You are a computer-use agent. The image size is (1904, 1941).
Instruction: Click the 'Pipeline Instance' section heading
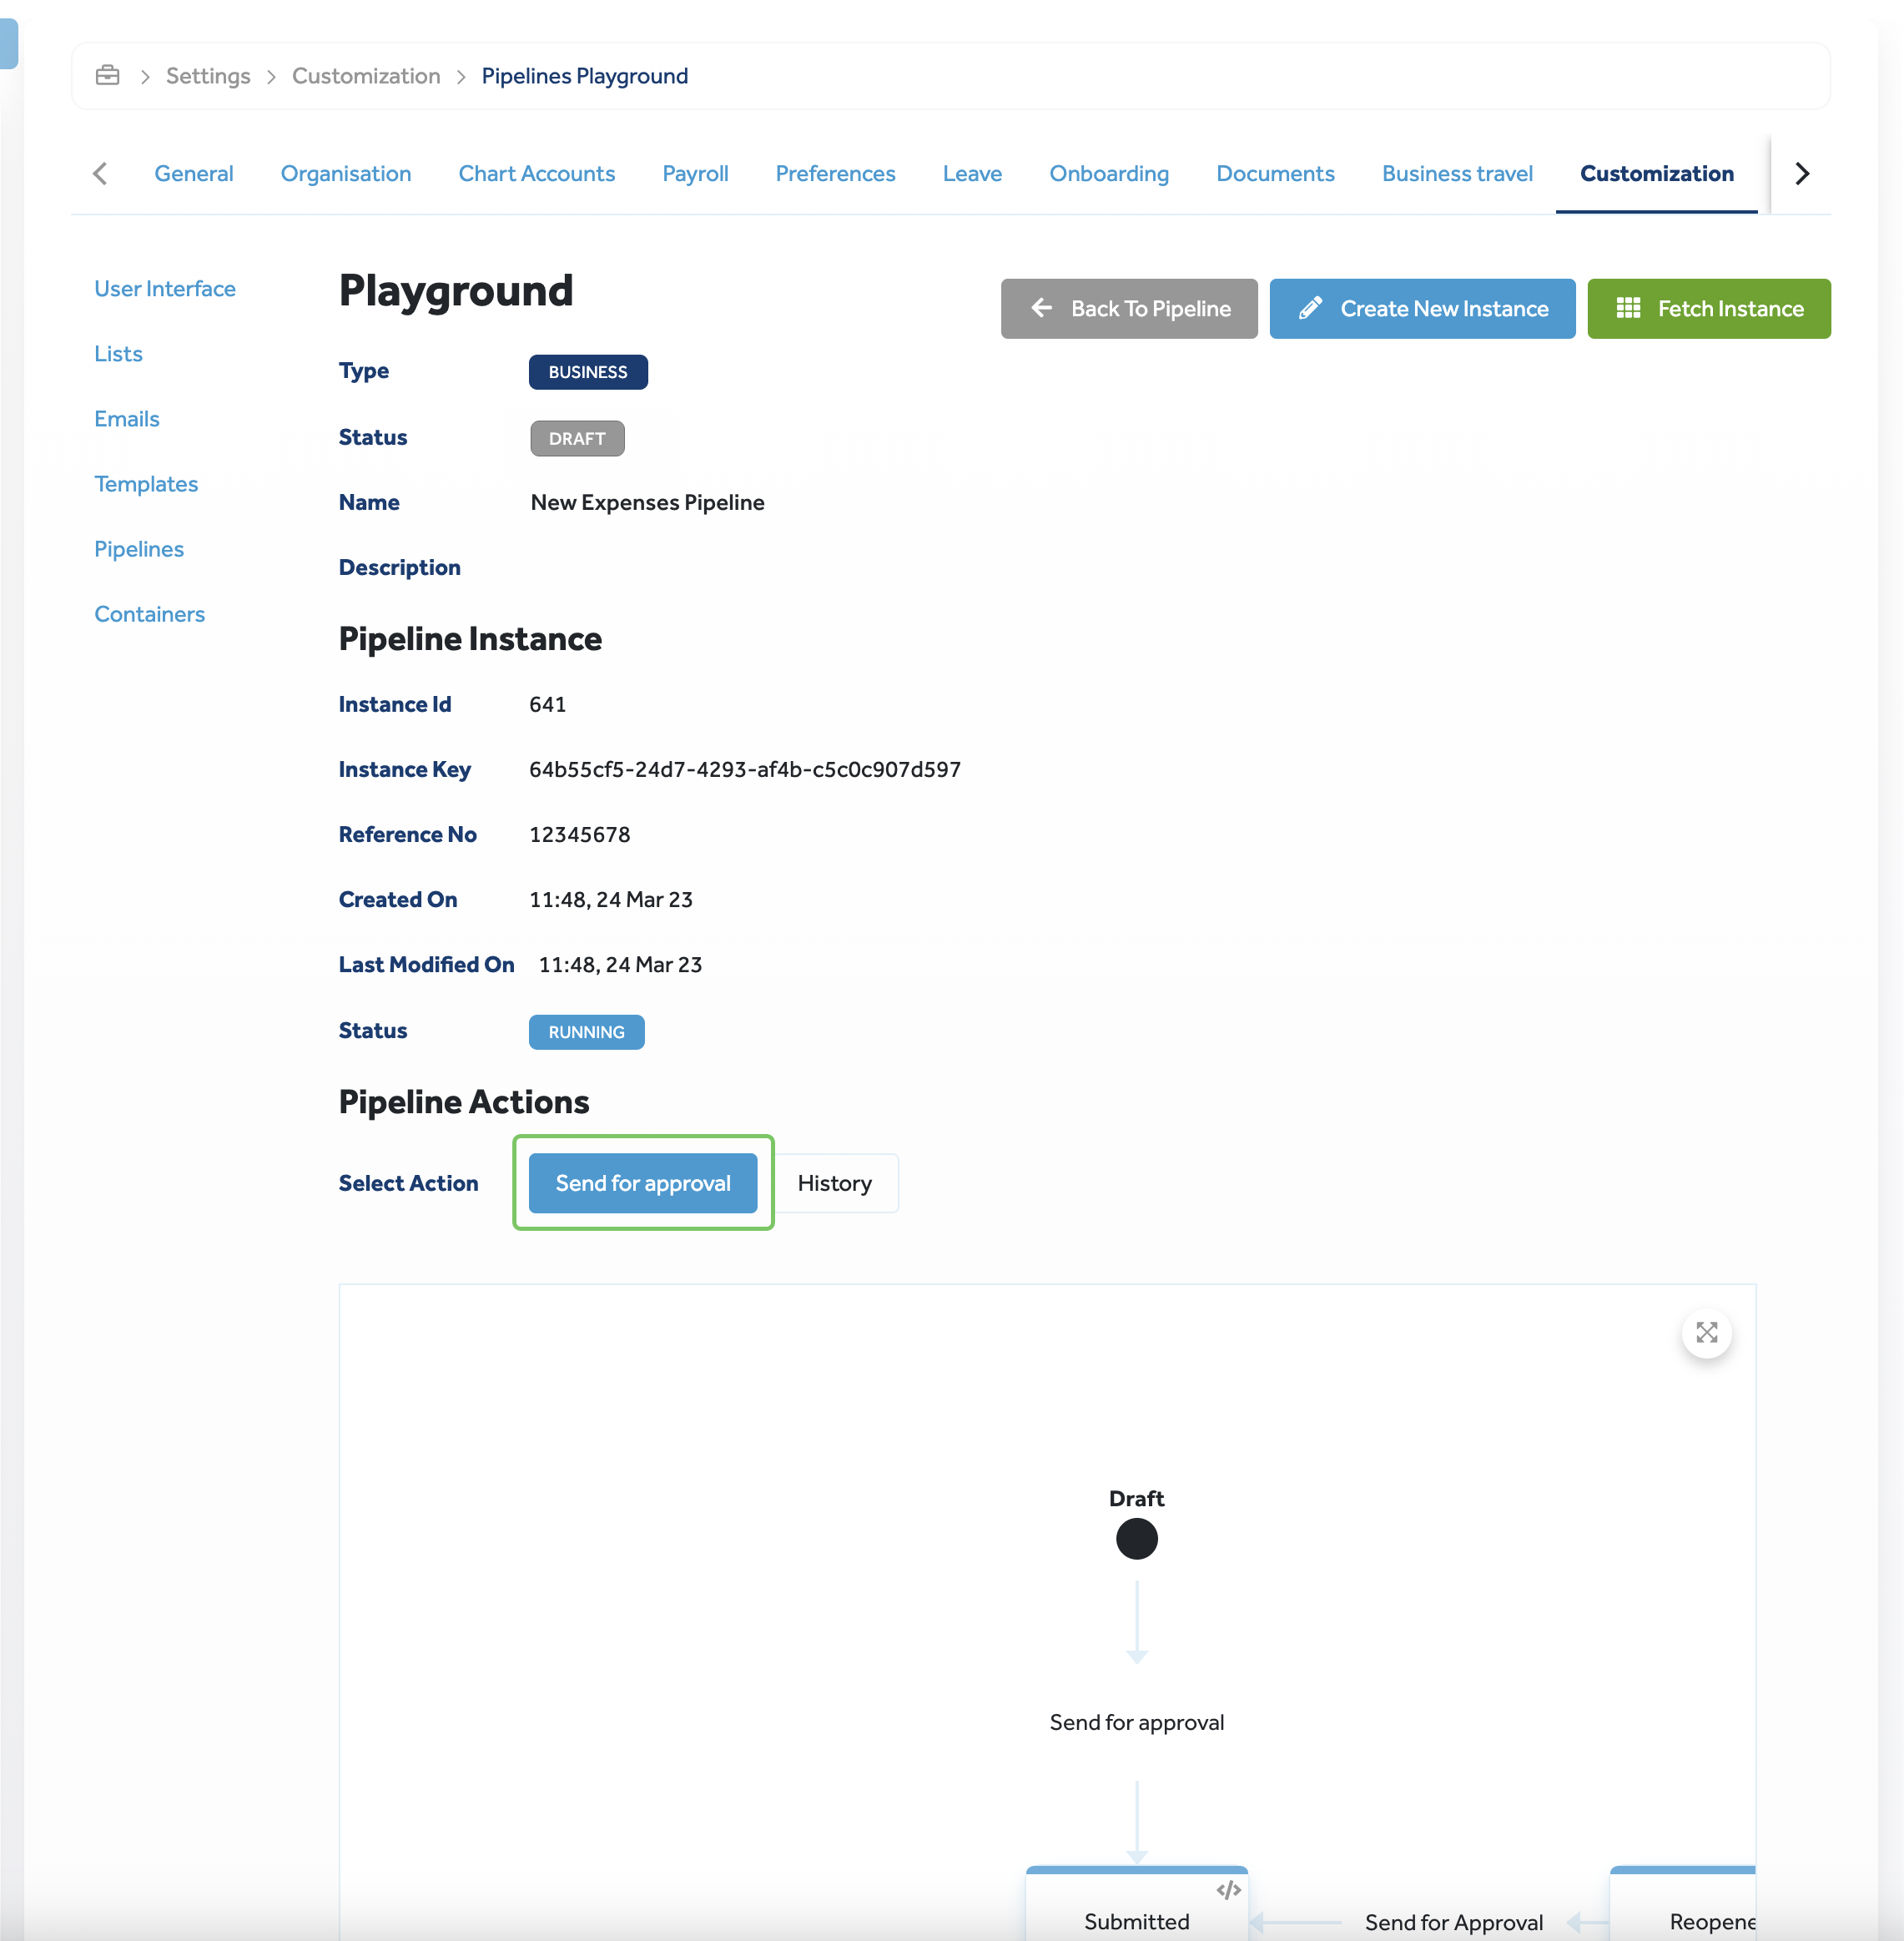point(470,639)
